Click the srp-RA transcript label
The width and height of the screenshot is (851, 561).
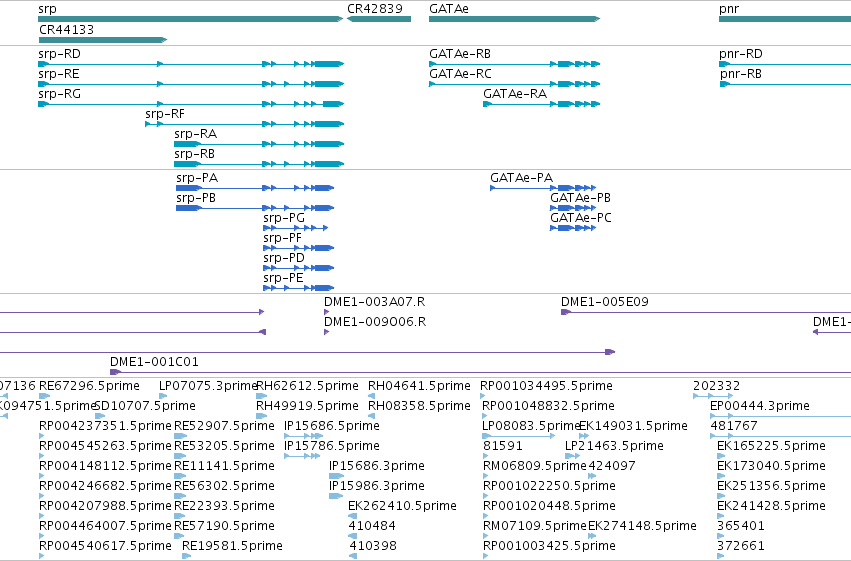[195, 134]
